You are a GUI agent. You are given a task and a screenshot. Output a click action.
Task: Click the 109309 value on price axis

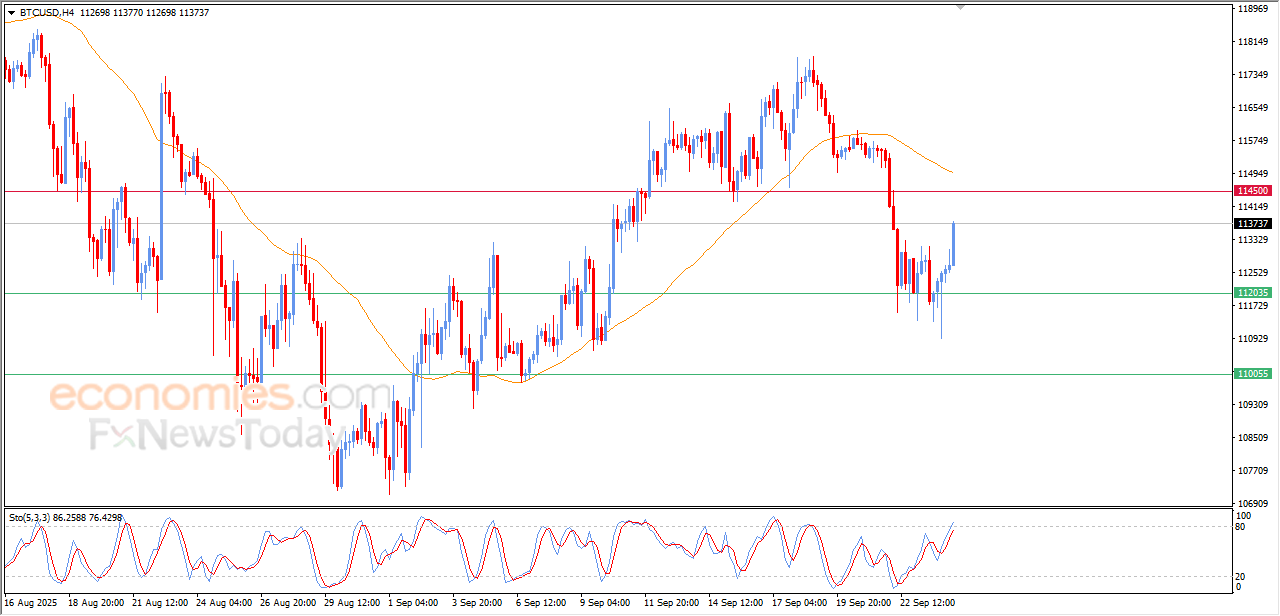(x=1253, y=405)
